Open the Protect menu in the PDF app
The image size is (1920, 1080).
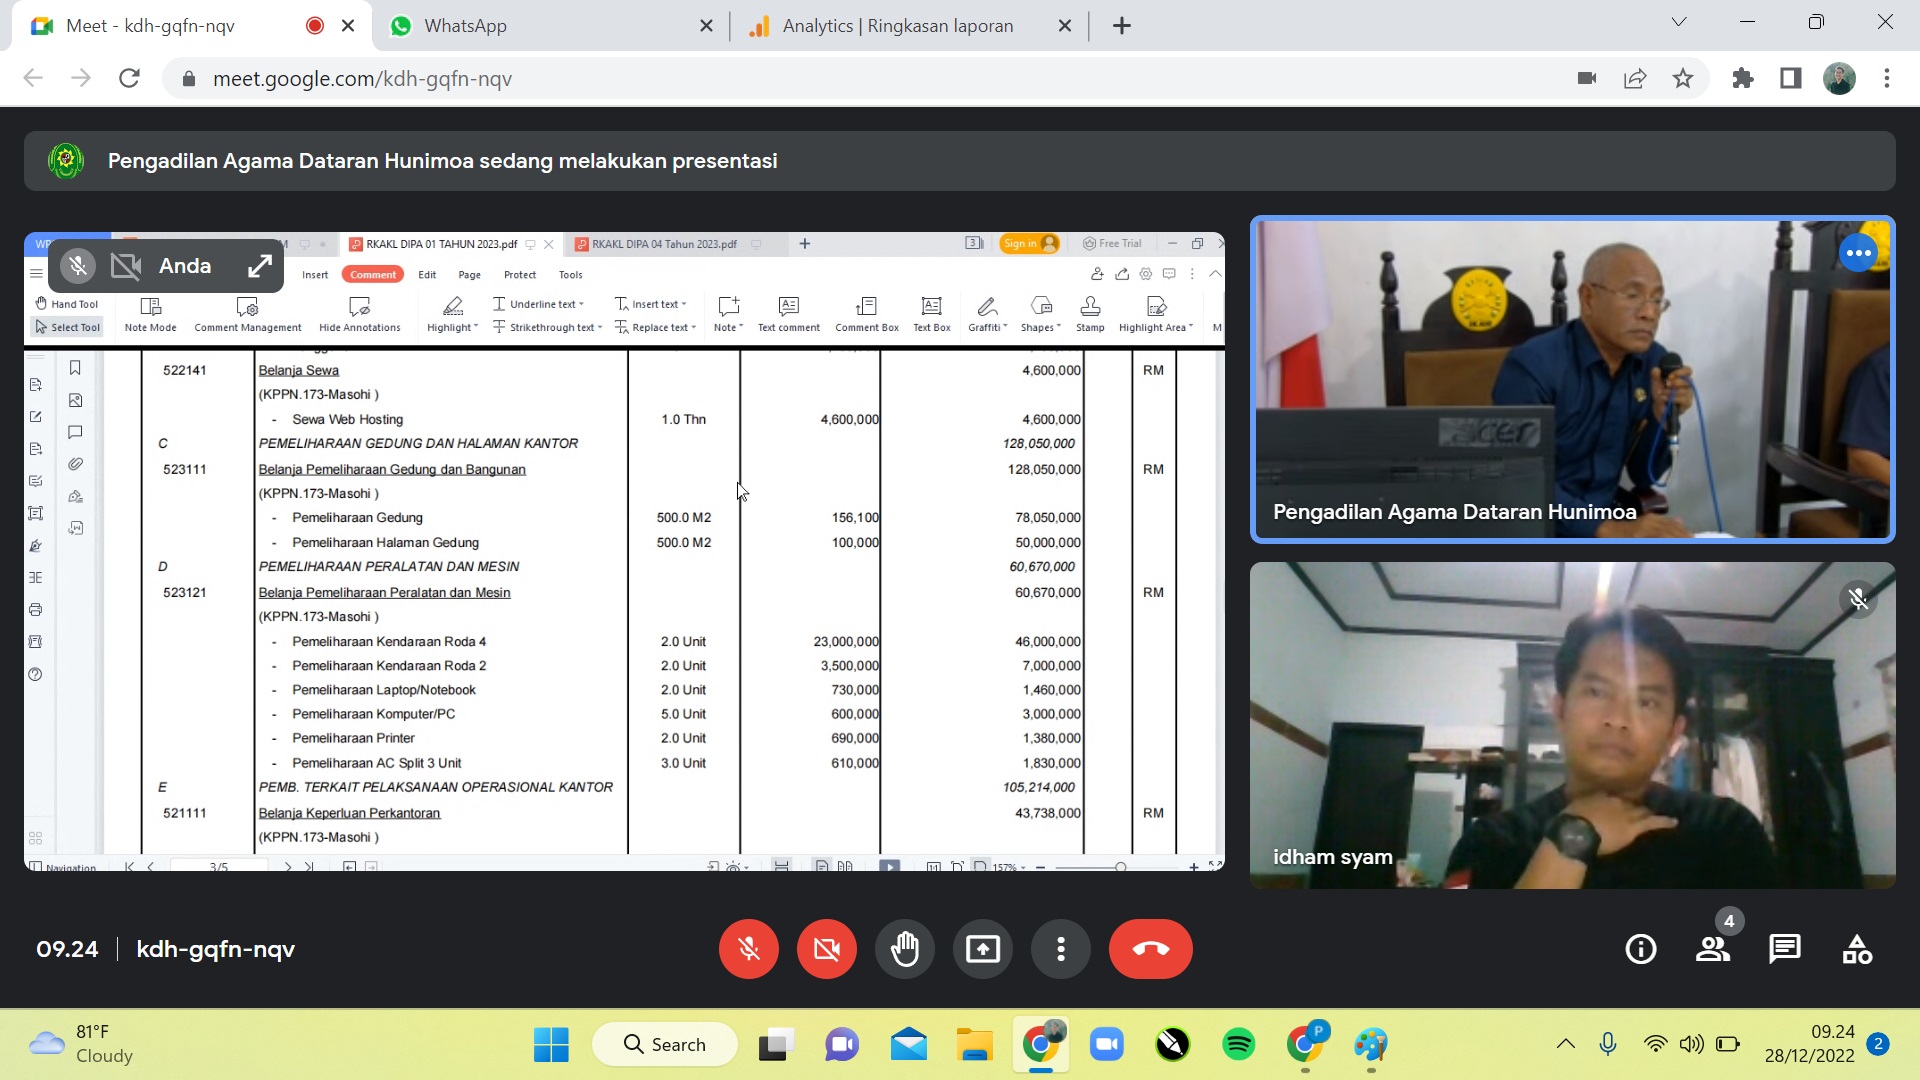point(520,274)
